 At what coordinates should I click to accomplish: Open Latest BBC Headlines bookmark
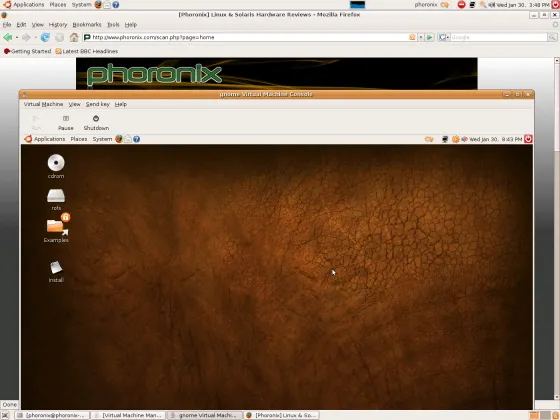coord(87,51)
